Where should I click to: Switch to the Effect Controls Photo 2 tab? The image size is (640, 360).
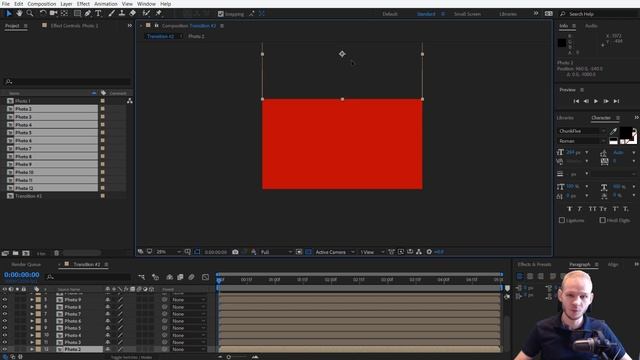74,26
